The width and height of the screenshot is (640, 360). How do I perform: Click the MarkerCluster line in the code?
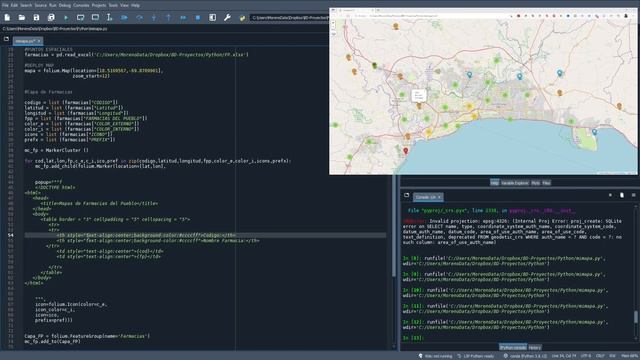[x=56, y=150]
